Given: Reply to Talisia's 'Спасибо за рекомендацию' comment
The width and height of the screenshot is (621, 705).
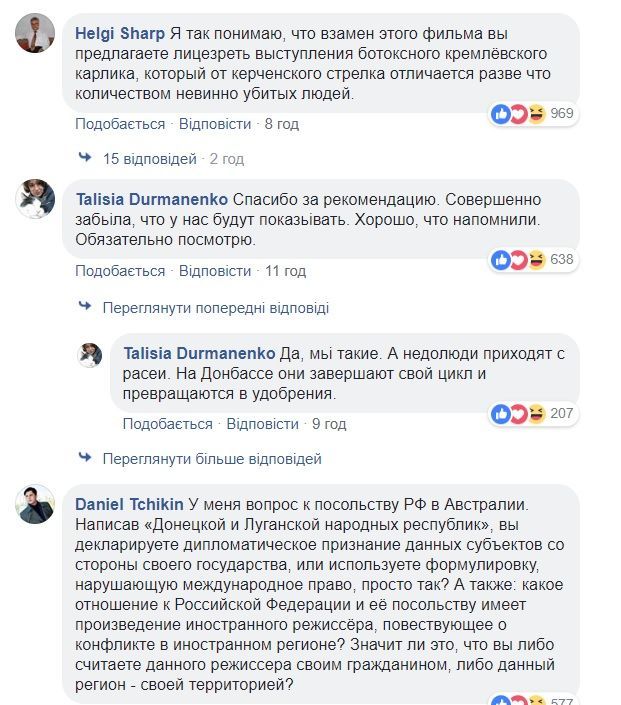Looking at the screenshot, I should pos(215,271).
